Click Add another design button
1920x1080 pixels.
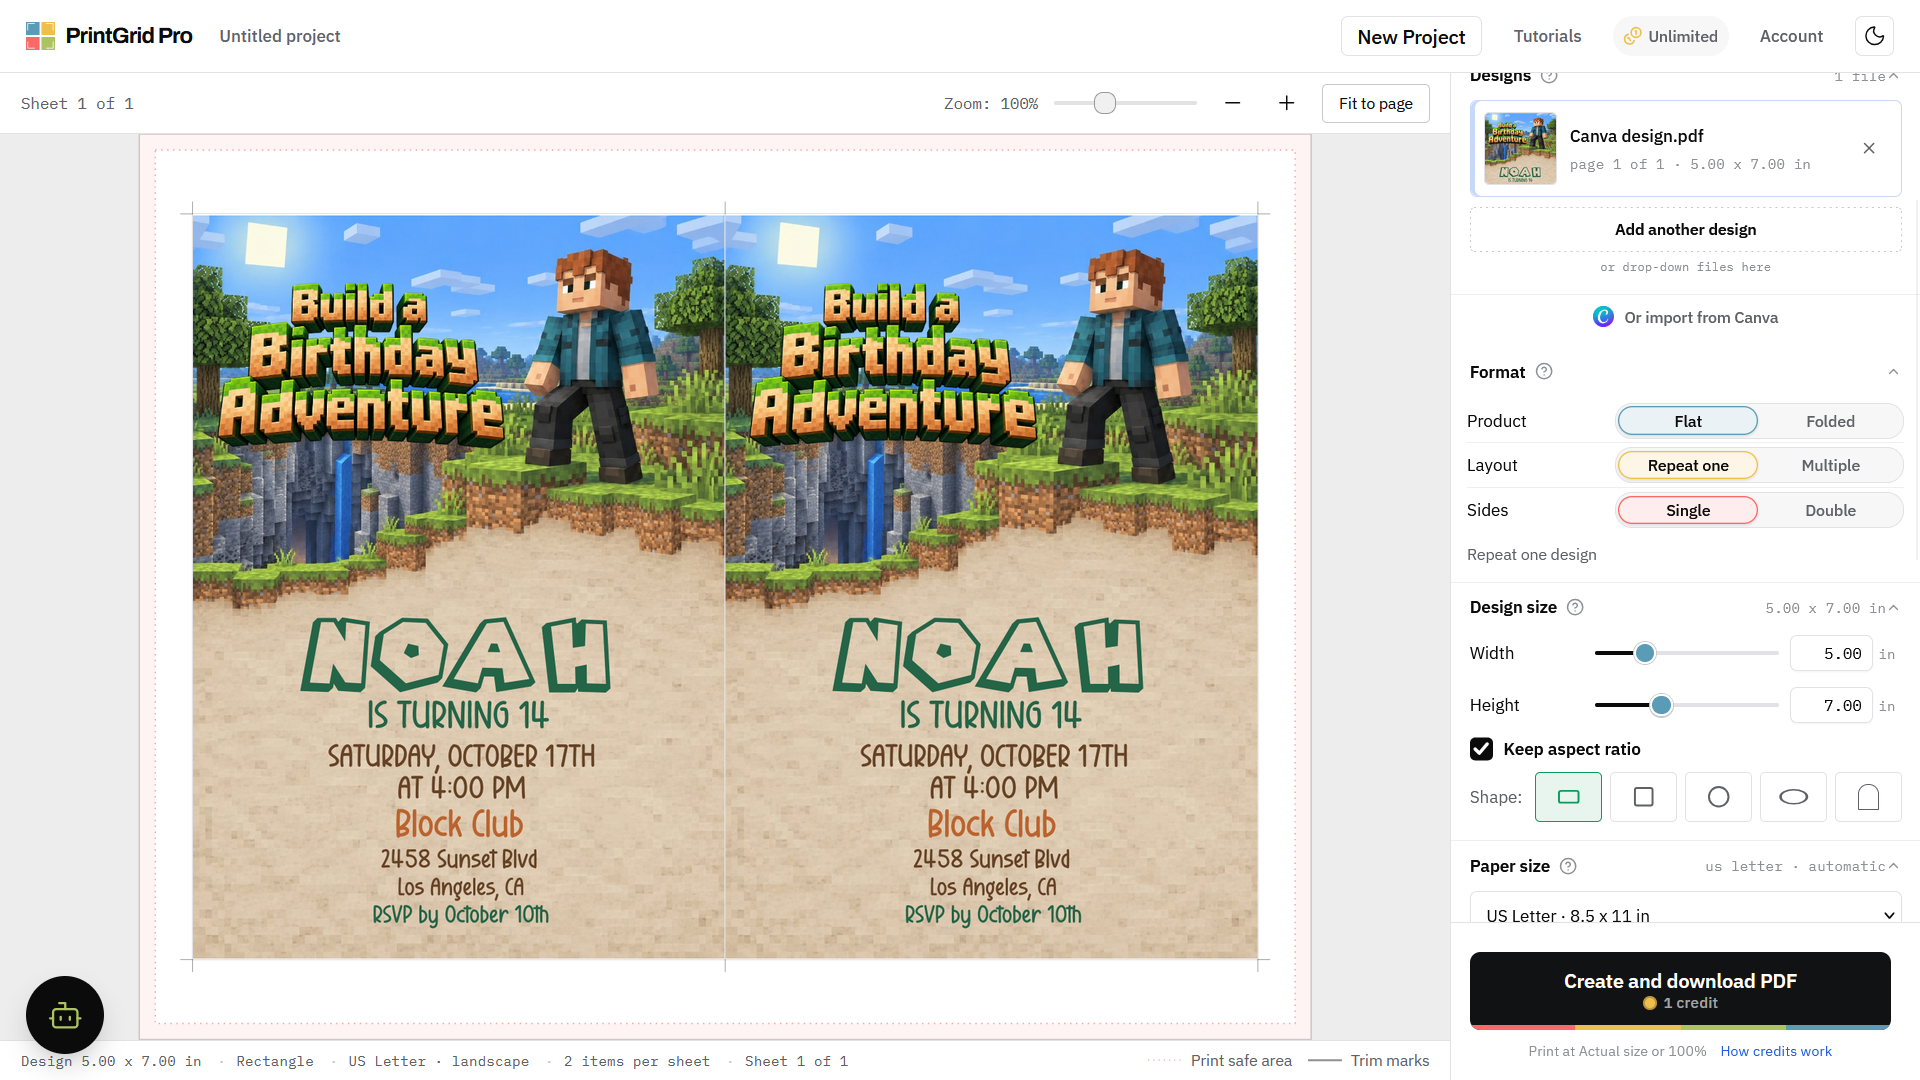[x=1686, y=229]
